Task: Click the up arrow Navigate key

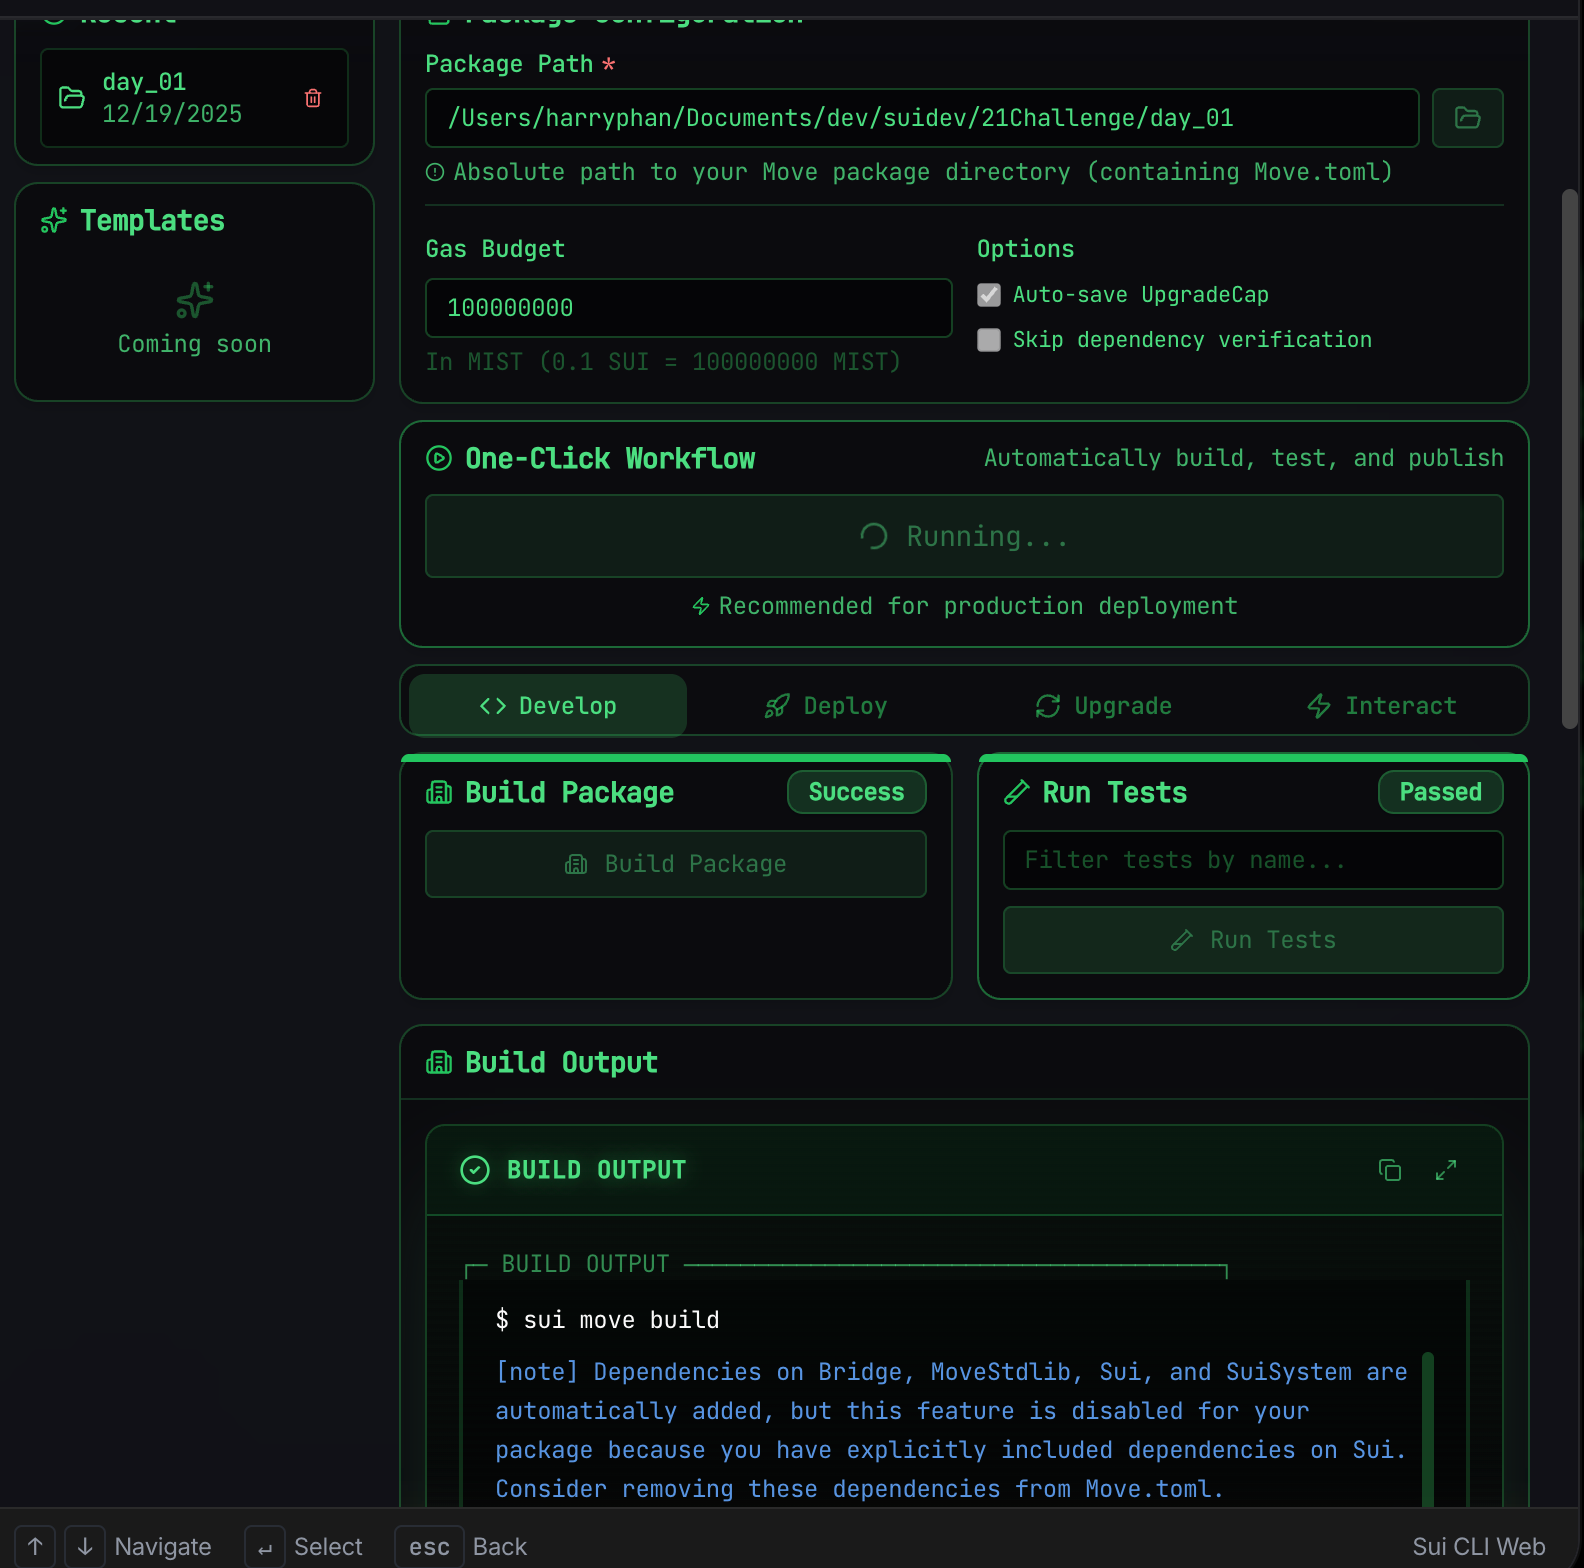Action: [35, 1547]
